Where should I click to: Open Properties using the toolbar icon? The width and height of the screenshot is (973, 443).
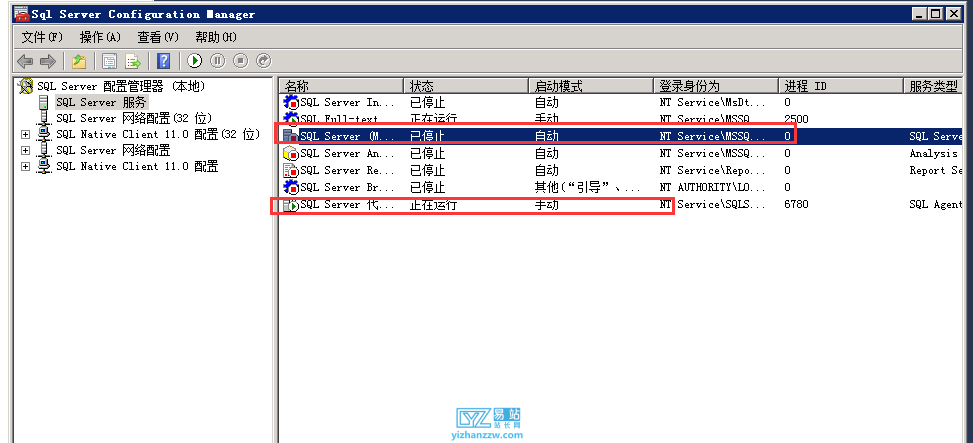pyautogui.click(x=110, y=61)
